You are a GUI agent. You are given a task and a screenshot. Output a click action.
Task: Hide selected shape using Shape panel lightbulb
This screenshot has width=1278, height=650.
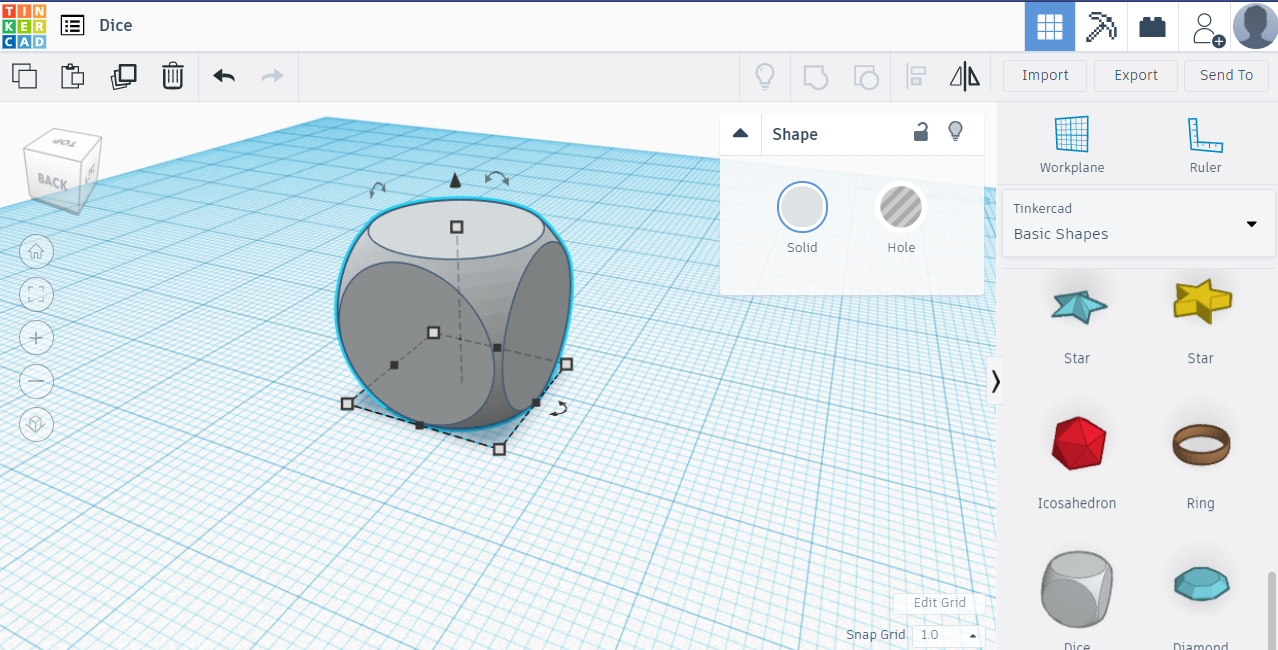[955, 132]
